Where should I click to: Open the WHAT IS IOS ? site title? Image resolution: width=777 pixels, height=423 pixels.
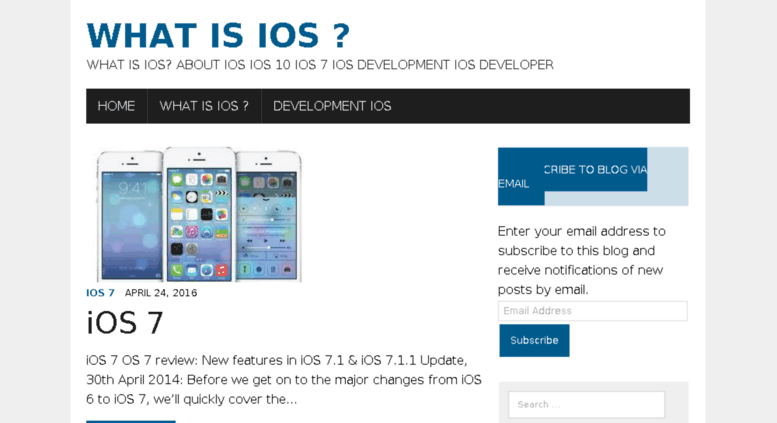[x=218, y=35]
